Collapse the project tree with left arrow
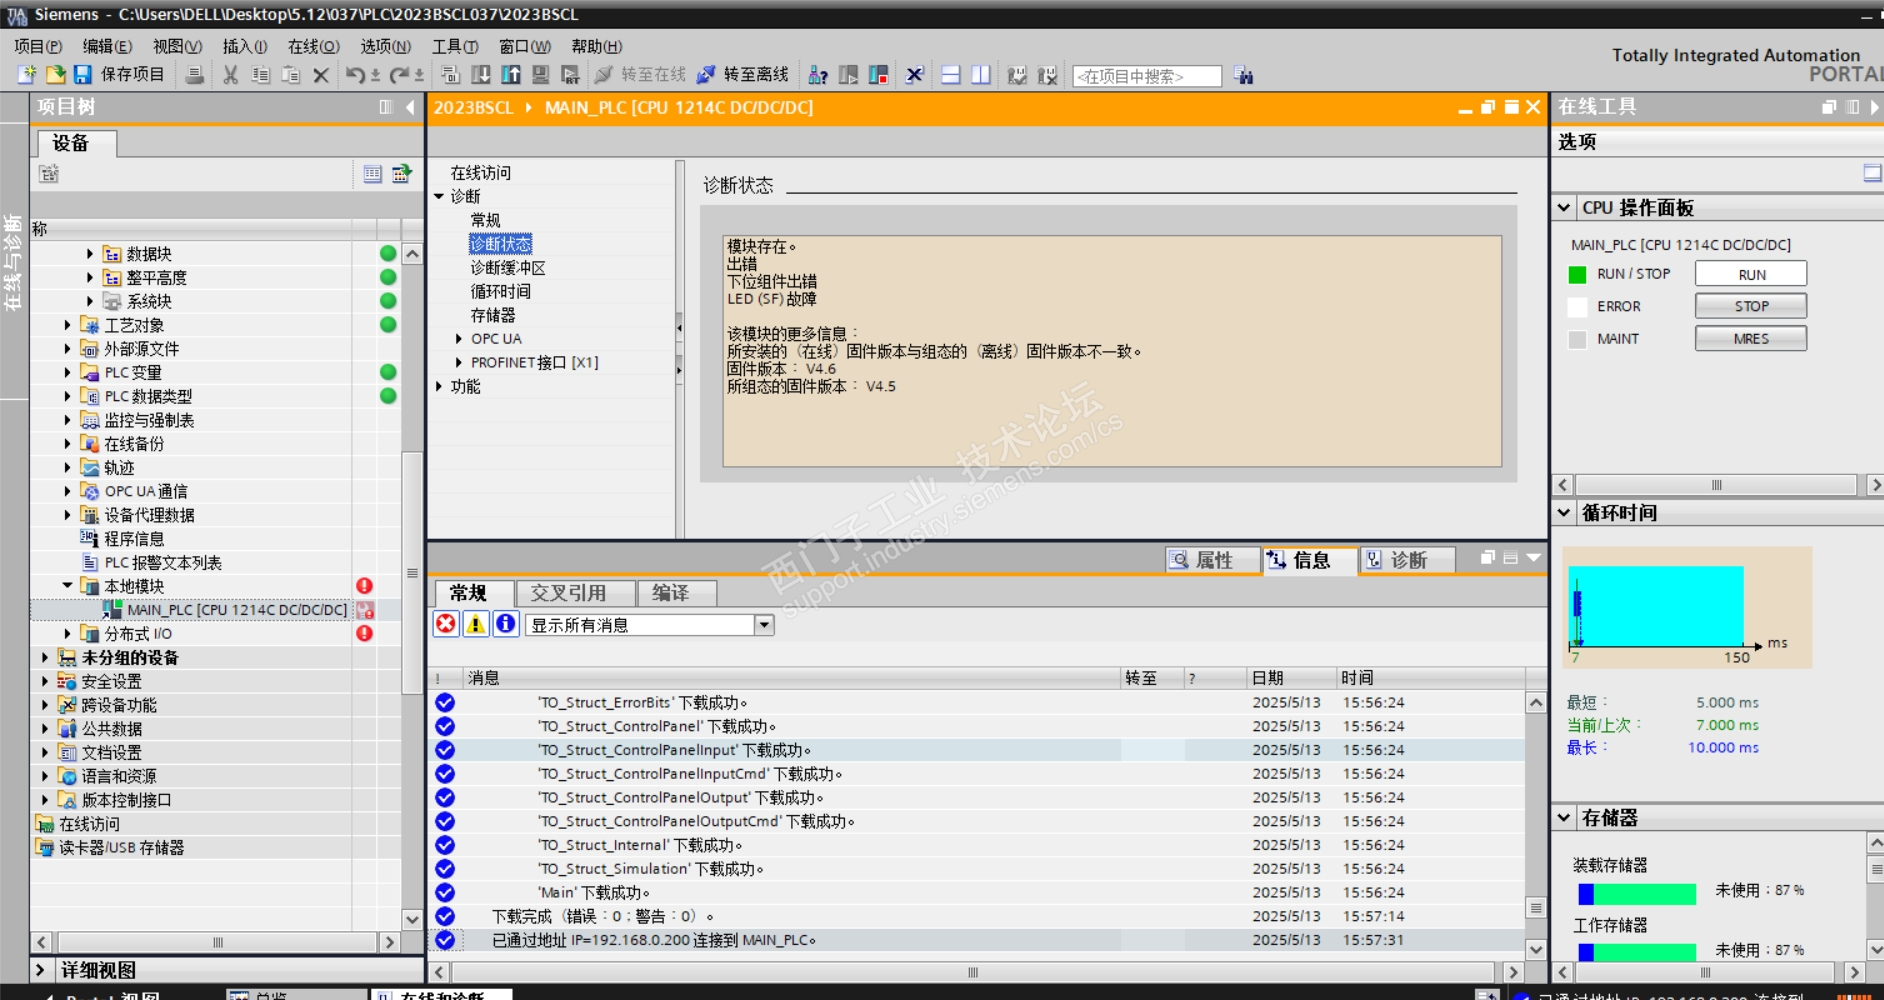Screen dimensions: 1884x1000 (x=410, y=107)
